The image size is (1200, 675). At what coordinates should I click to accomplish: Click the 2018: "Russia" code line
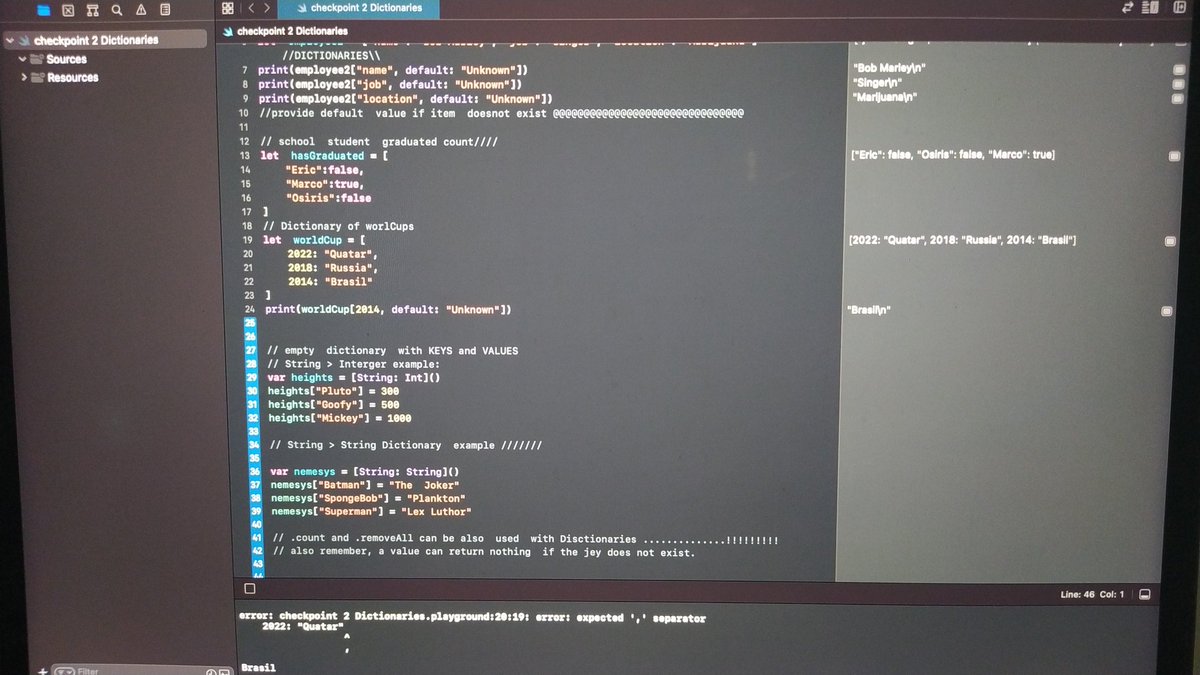tap(333, 268)
